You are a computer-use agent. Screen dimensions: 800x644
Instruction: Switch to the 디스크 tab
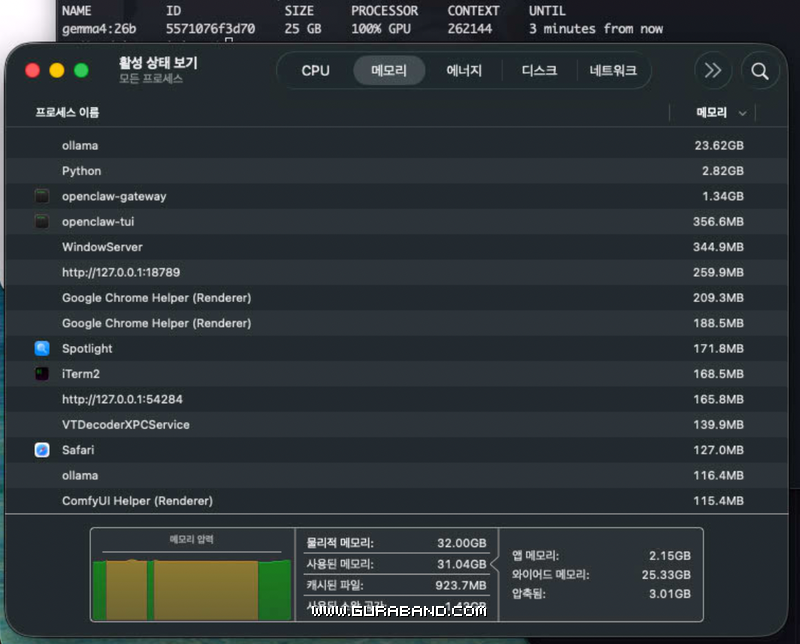point(539,71)
